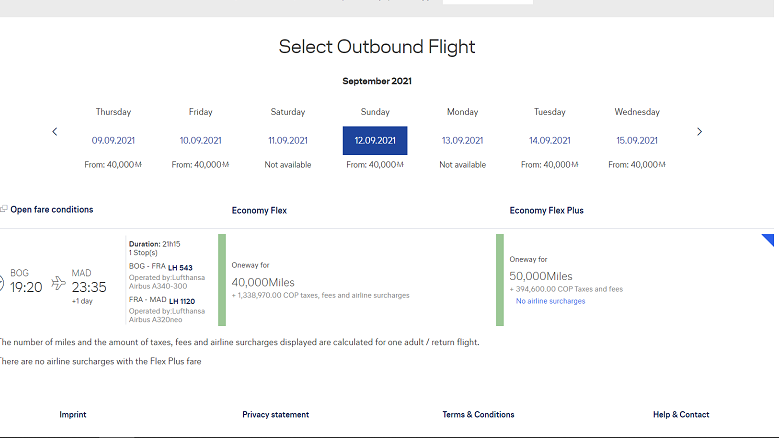Advance to next week with right chevron
The image size is (779, 438).
tap(700, 132)
